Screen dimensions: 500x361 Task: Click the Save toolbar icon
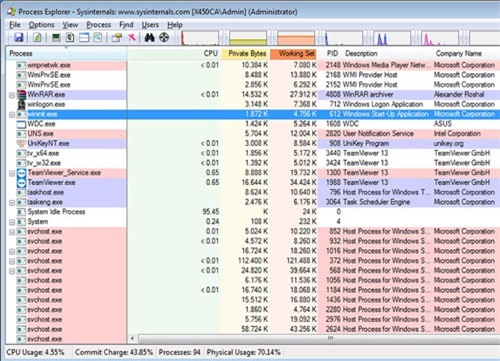coord(19,37)
